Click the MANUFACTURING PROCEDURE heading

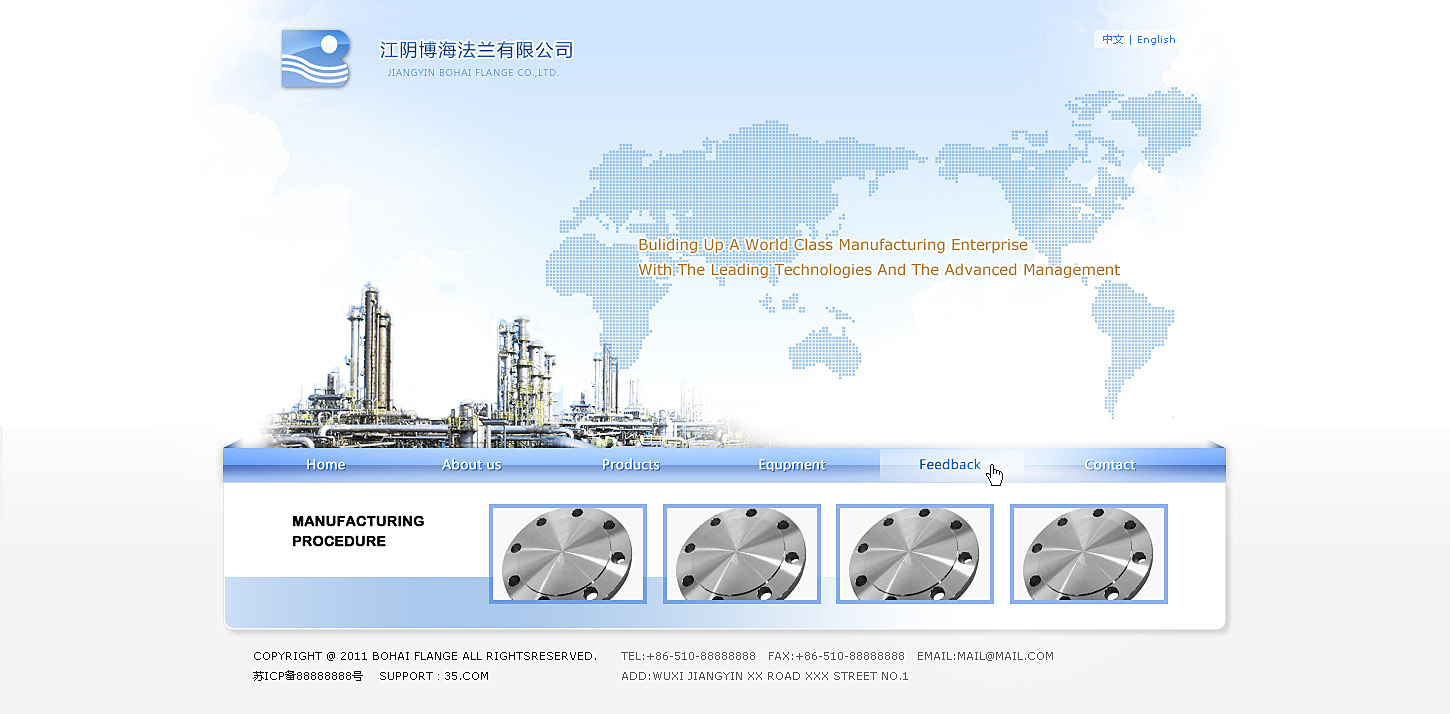358,531
